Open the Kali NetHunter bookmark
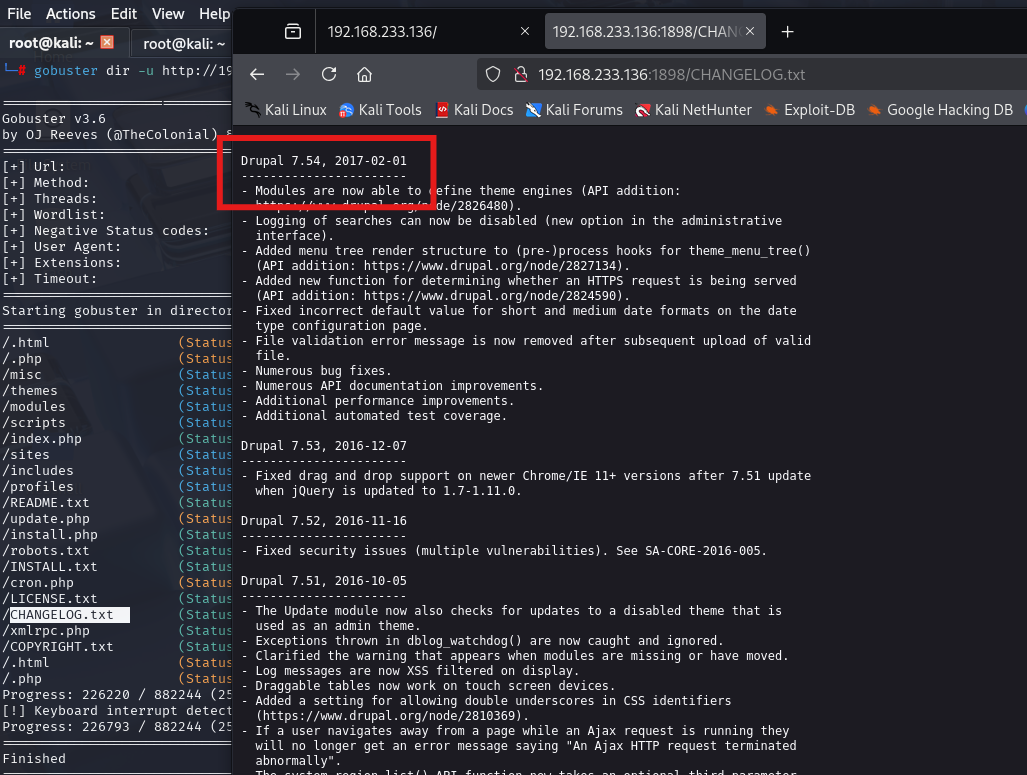Screen dimensions: 1027x775 694,110
